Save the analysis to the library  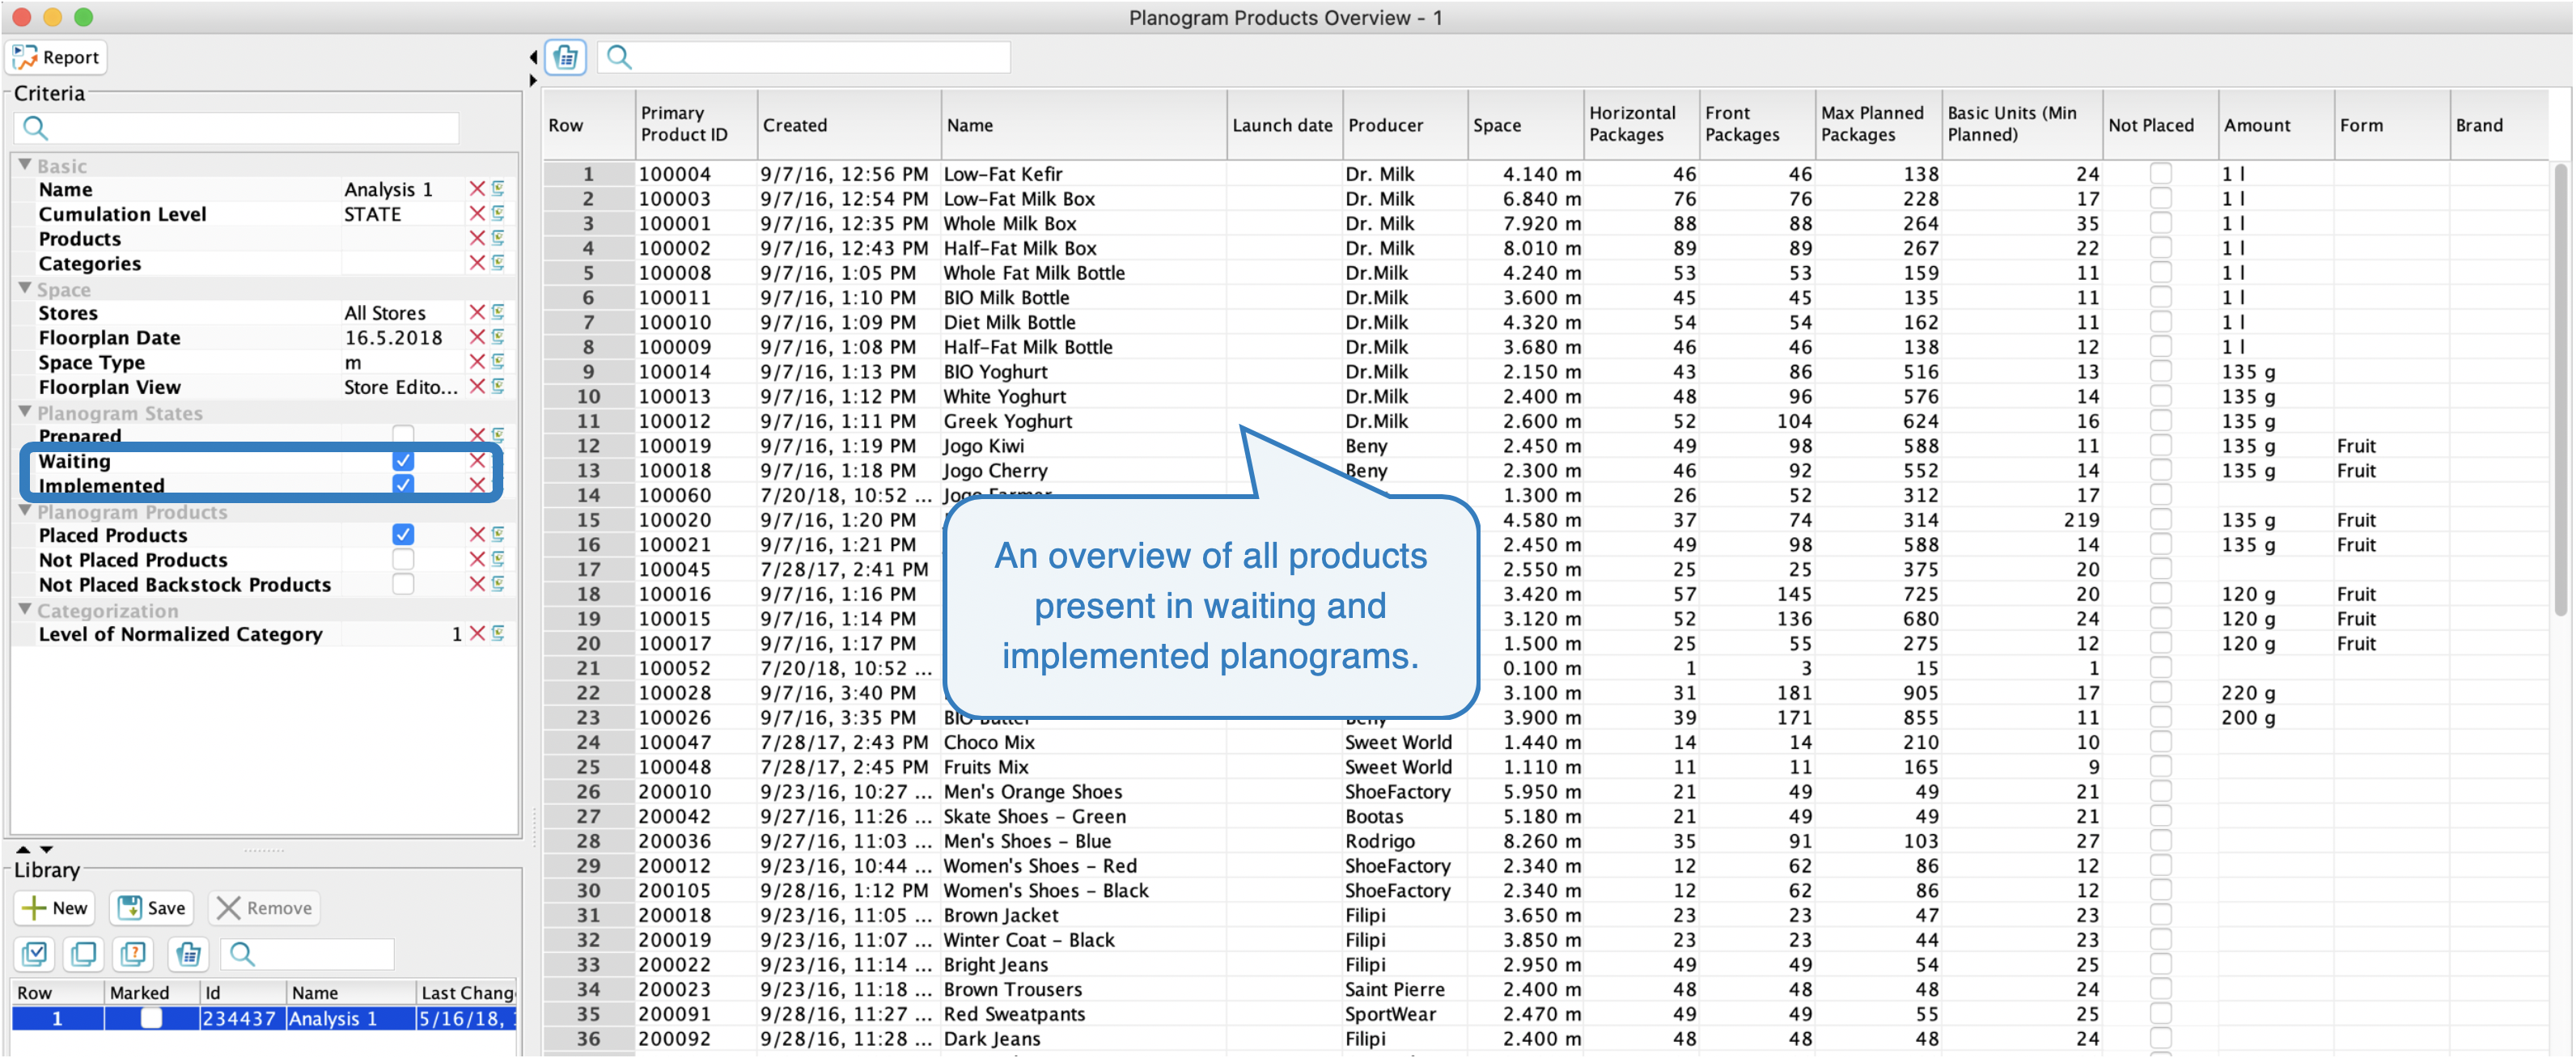coord(152,907)
